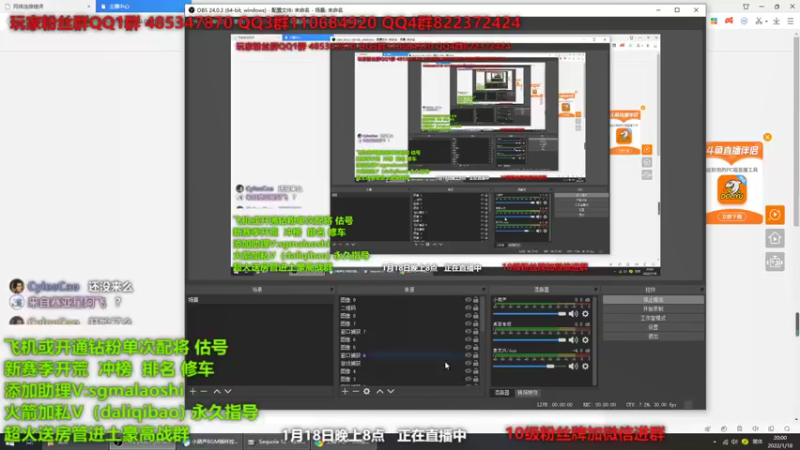Close the 网络连接错误 browser tab
This screenshot has width=800, height=450.
pyautogui.click(x=89, y=6)
